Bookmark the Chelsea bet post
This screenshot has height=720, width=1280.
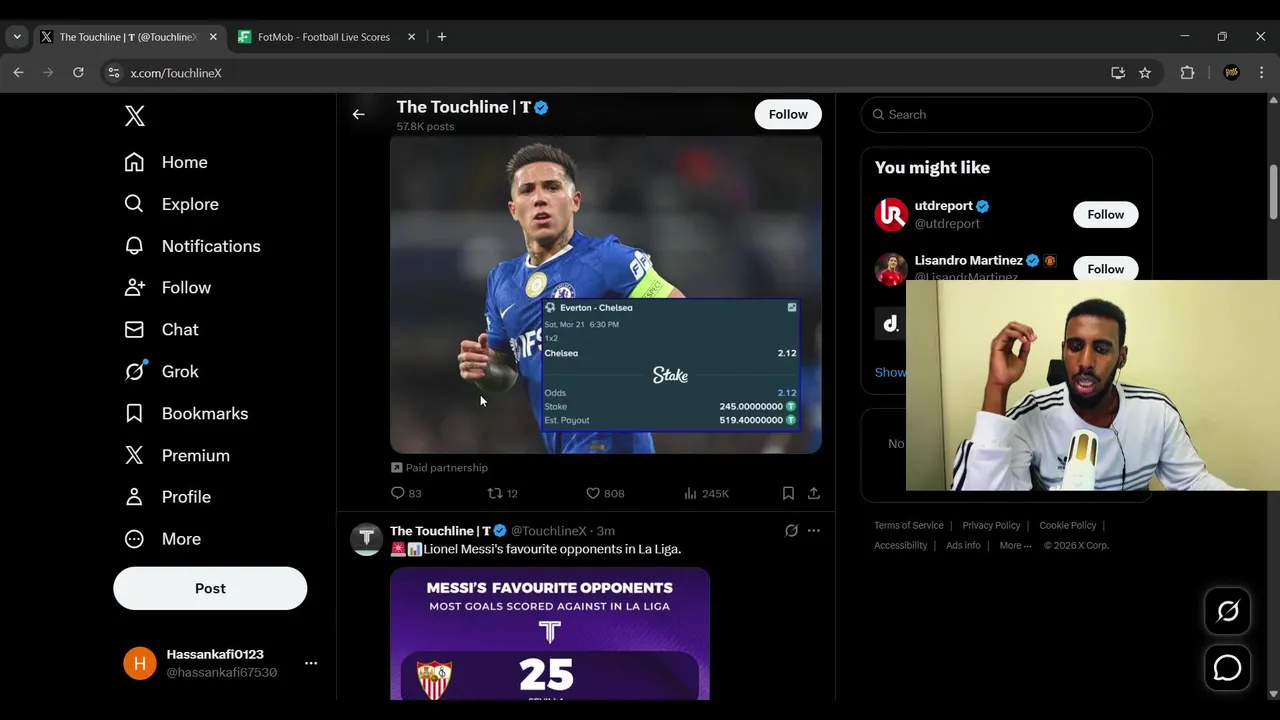pos(788,493)
